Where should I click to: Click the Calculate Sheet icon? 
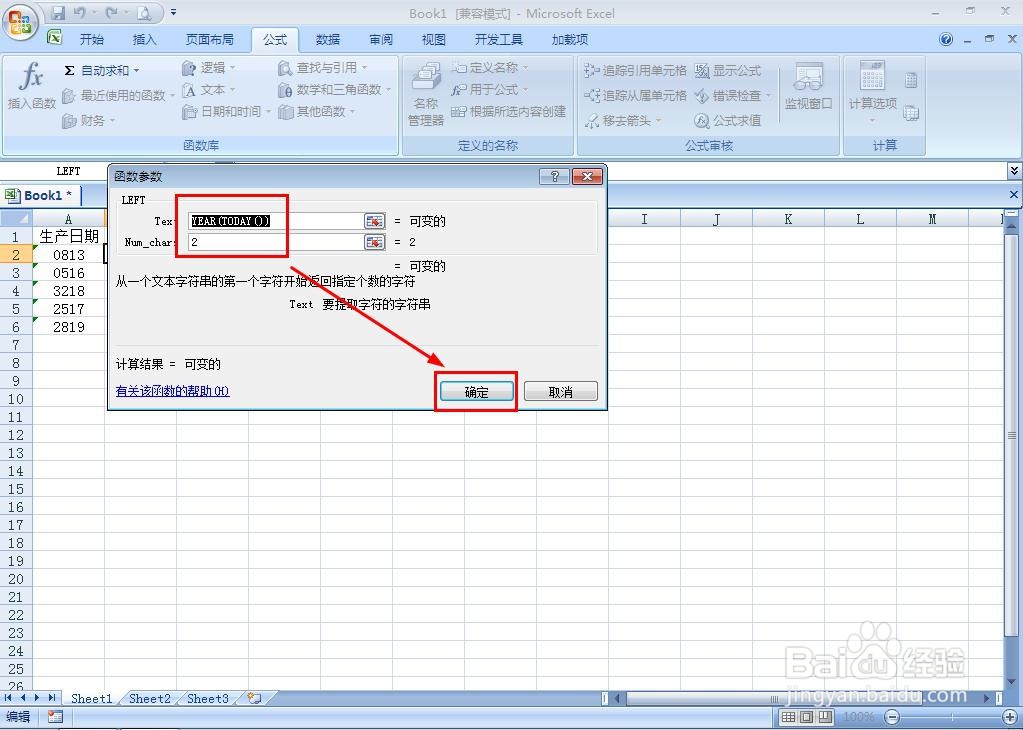(911, 113)
